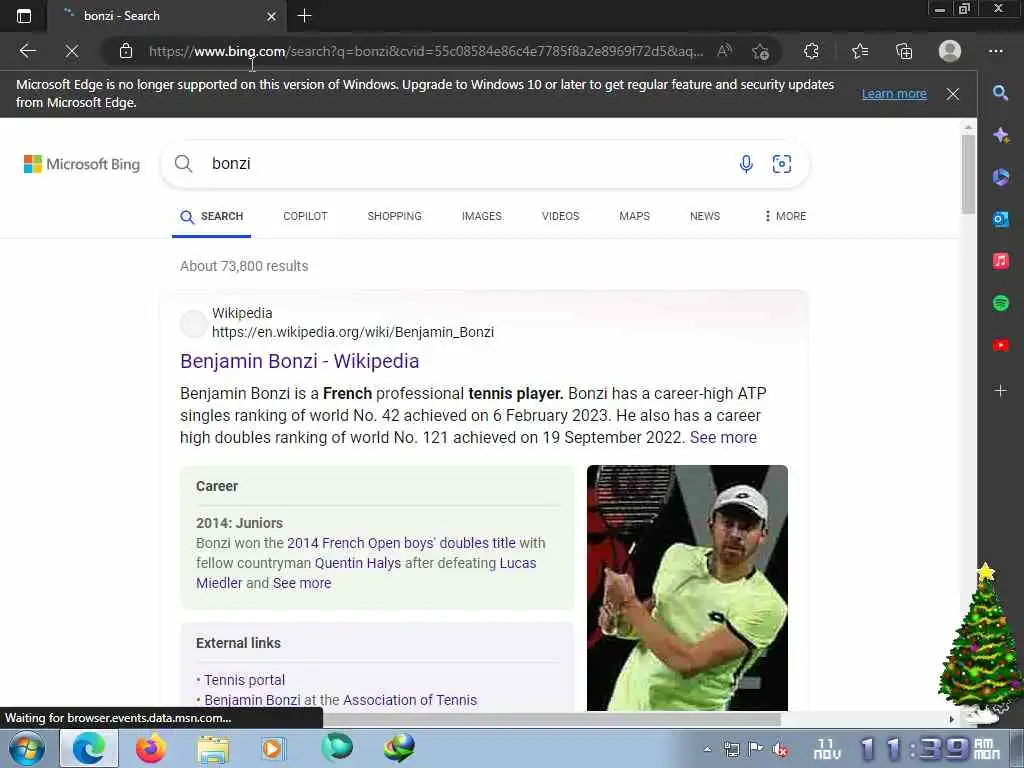Switch to the VIDEOS tab
This screenshot has width=1024, height=768.
coord(560,216)
